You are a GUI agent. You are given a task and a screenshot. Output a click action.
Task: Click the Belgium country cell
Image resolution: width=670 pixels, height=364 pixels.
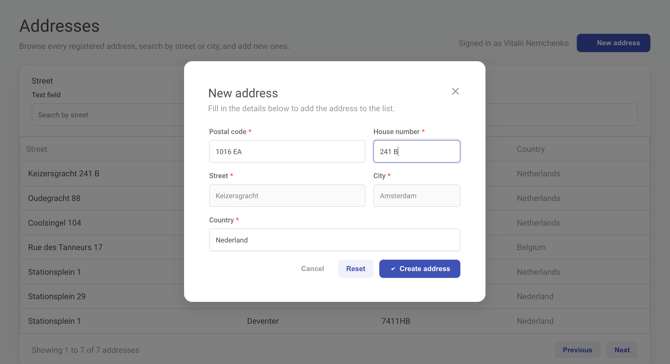pos(531,247)
